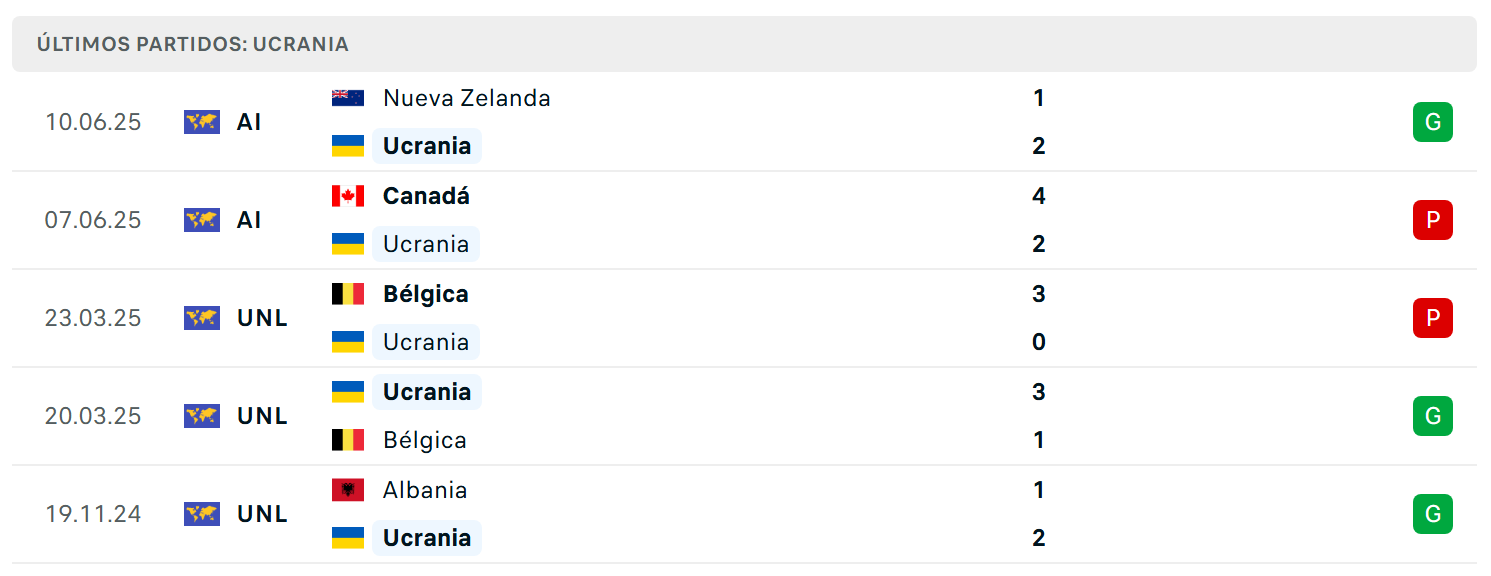The height and width of the screenshot is (576, 1491).
Task: Open Canadá team link
Action: click(x=426, y=196)
